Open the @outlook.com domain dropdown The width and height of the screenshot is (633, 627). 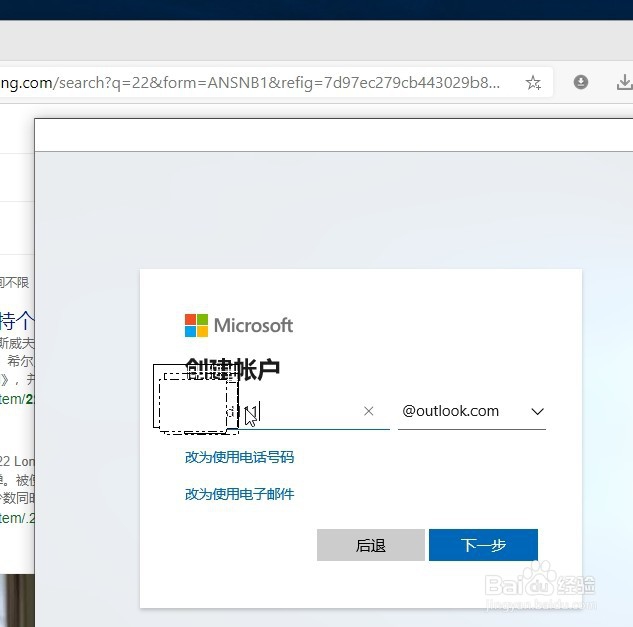[472, 411]
